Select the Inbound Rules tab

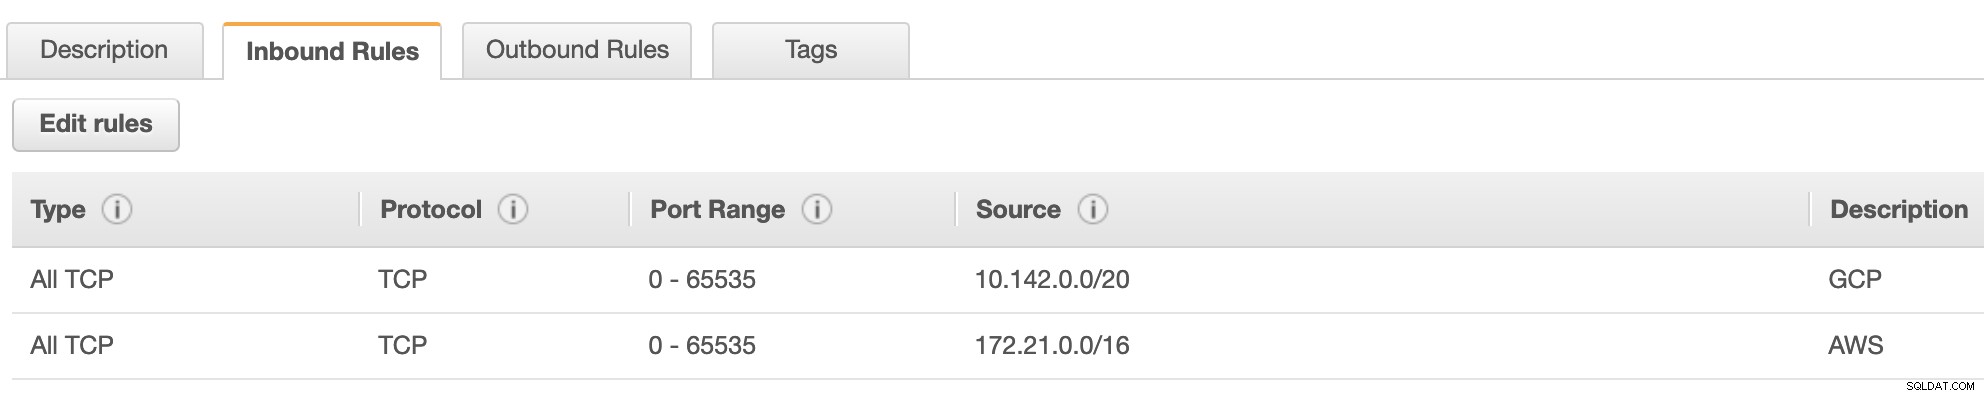332,51
